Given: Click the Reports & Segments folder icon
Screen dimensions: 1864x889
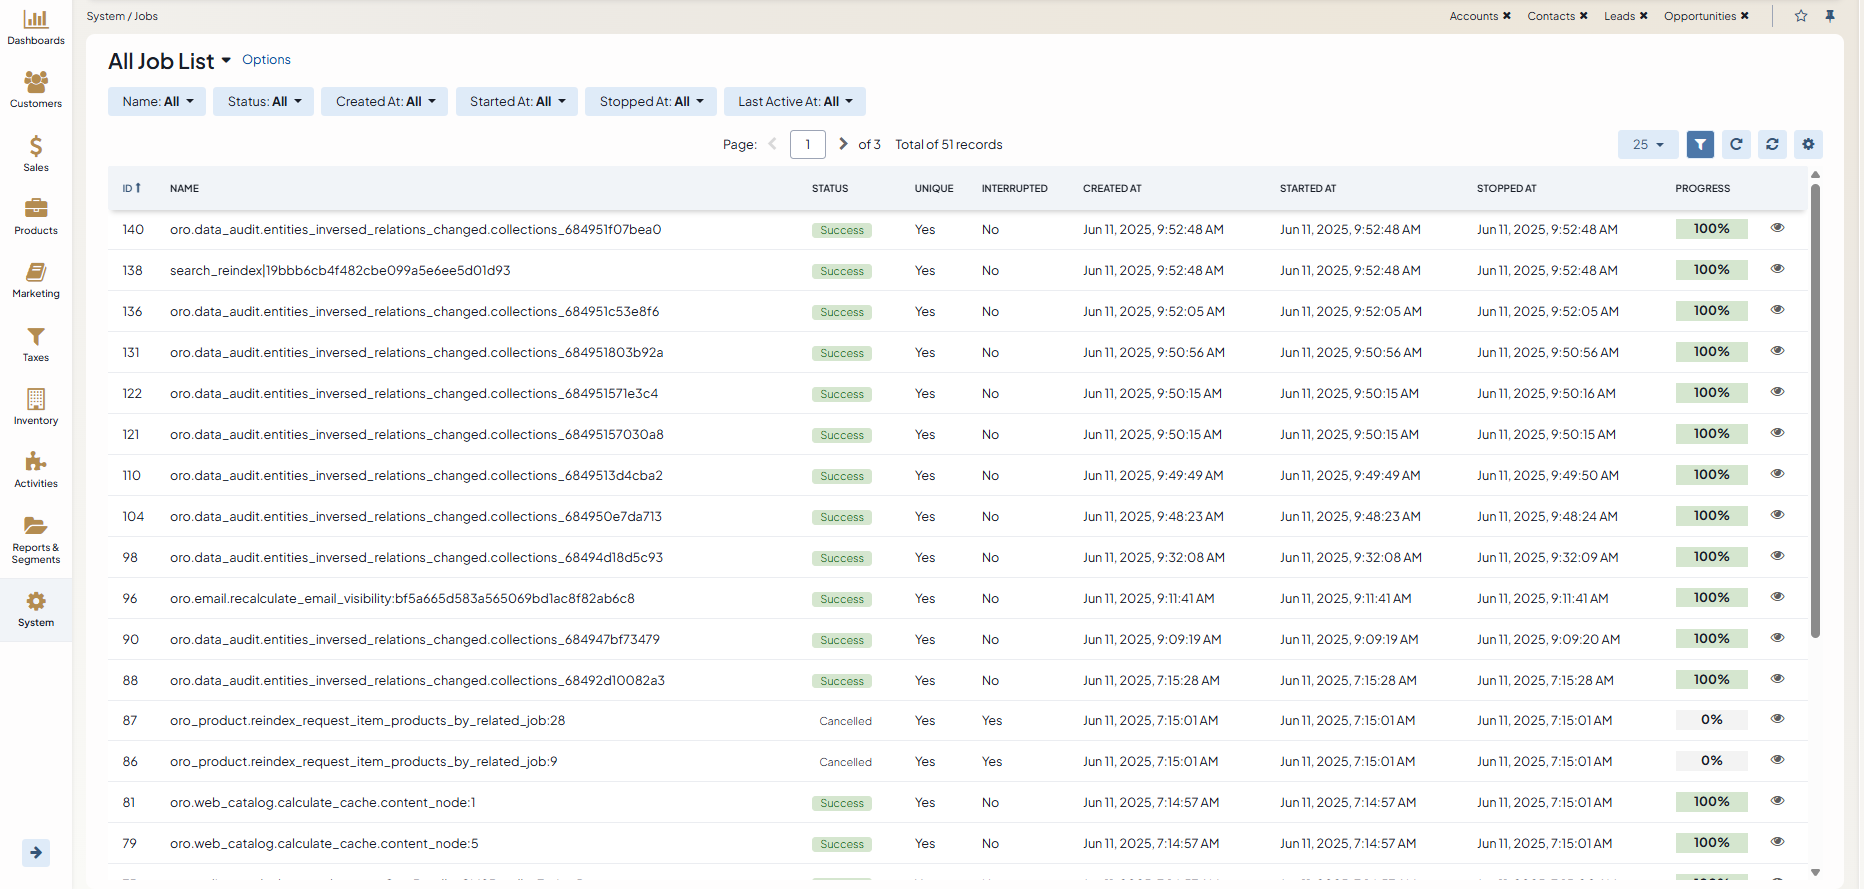Looking at the screenshot, I should [x=36, y=526].
